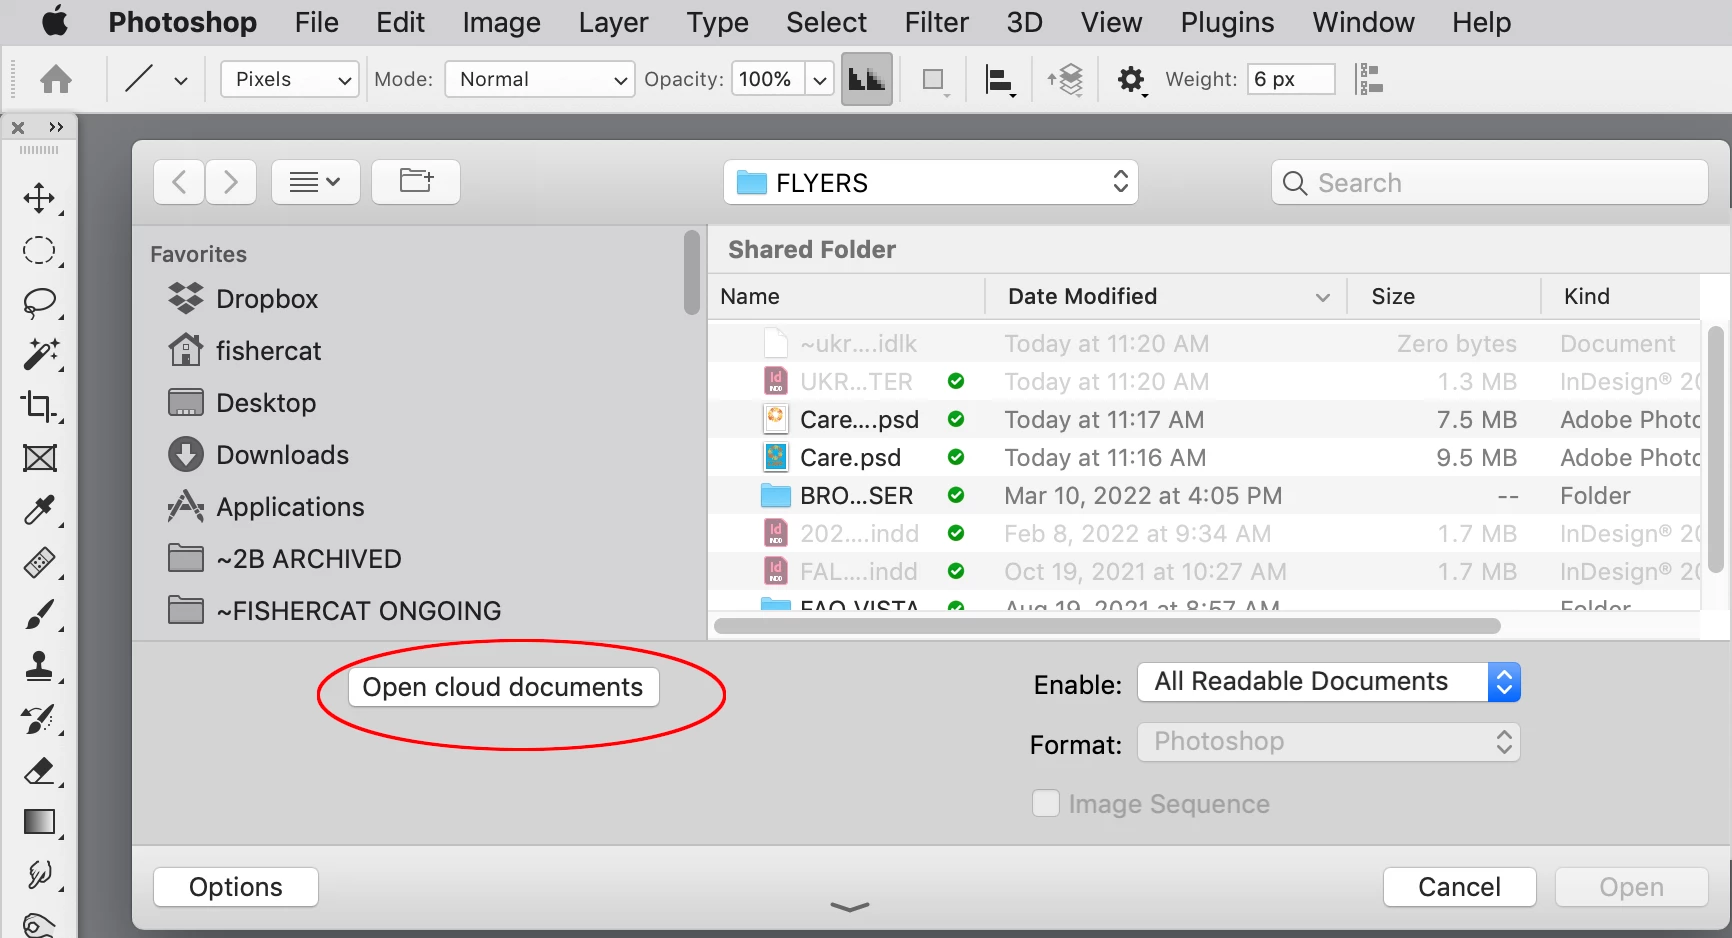Select the Smudge tool
This screenshot has width=1732, height=938.
coord(40,874)
